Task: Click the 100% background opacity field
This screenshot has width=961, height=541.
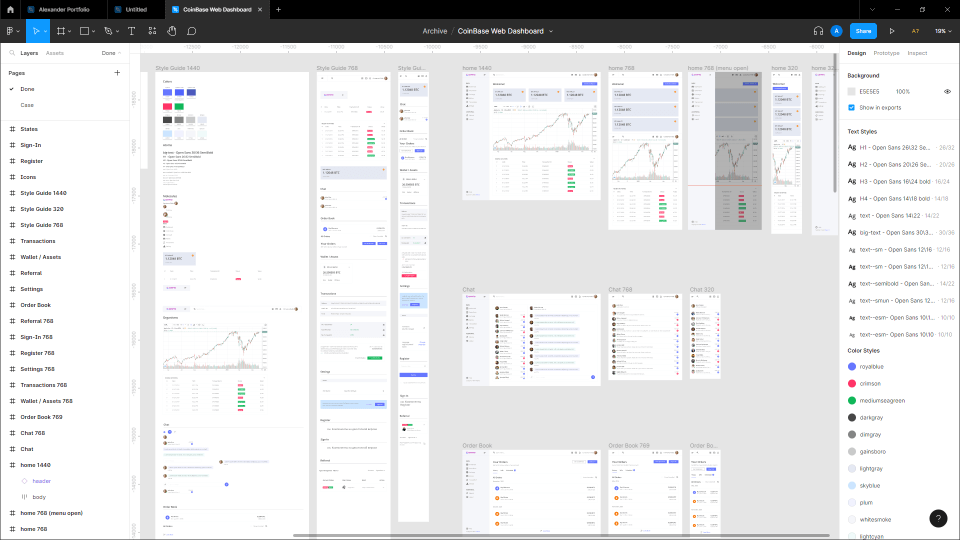Action: click(x=903, y=91)
